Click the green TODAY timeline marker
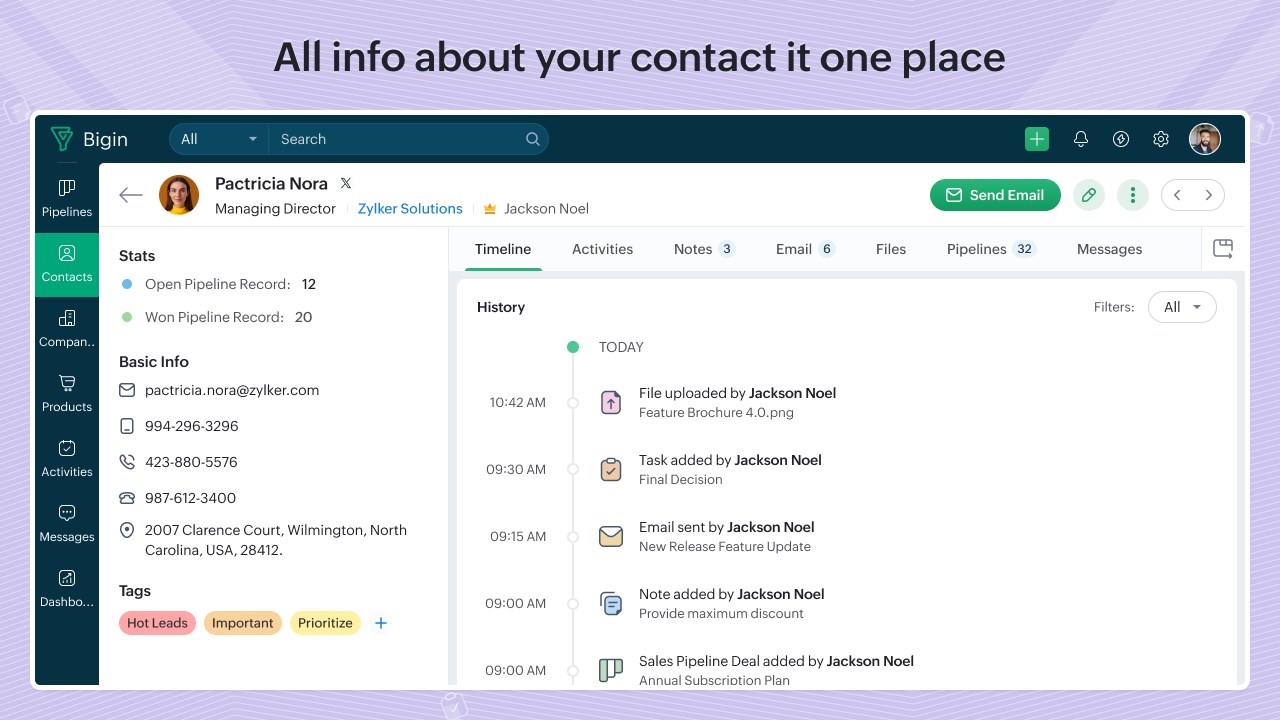The width and height of the screenshot is (1280, 720). pos(573,347)
